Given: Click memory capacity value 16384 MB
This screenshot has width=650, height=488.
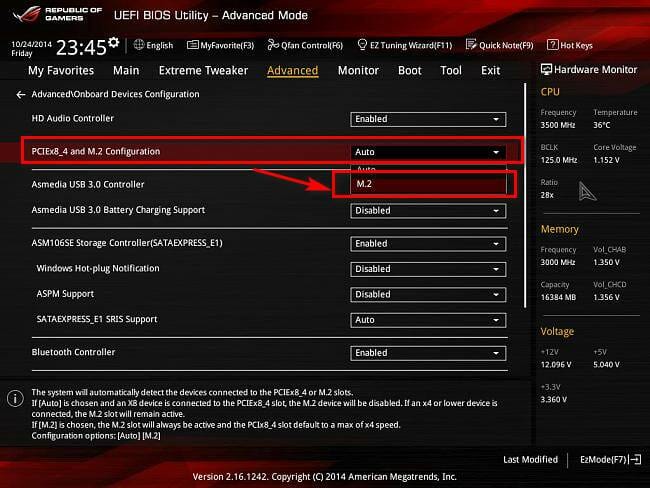Looking at the screenshot, I should 558,297.
